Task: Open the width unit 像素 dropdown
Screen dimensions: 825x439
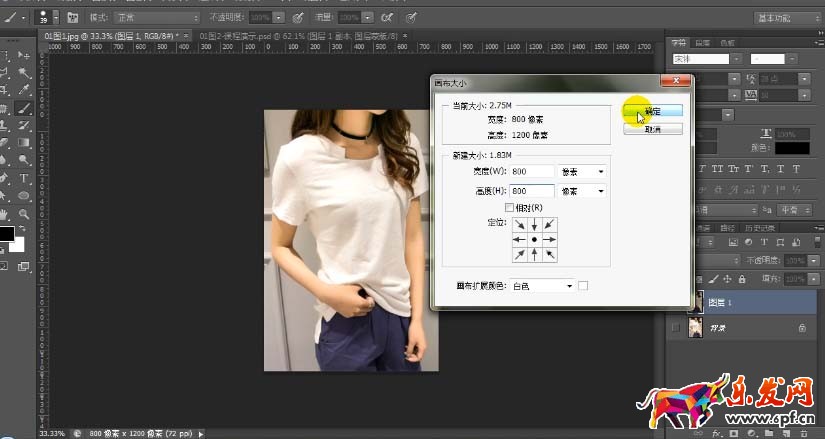Action: (x=583, y=171)
